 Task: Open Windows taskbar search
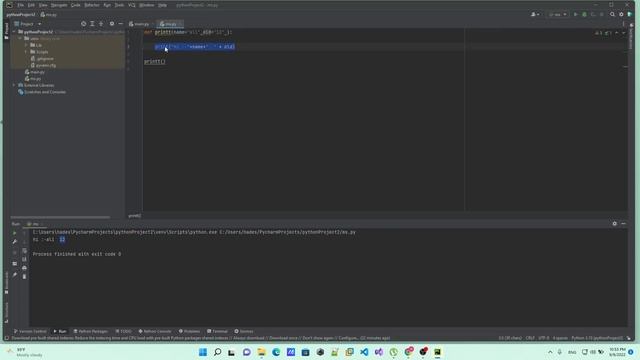(x=218, y=352)
